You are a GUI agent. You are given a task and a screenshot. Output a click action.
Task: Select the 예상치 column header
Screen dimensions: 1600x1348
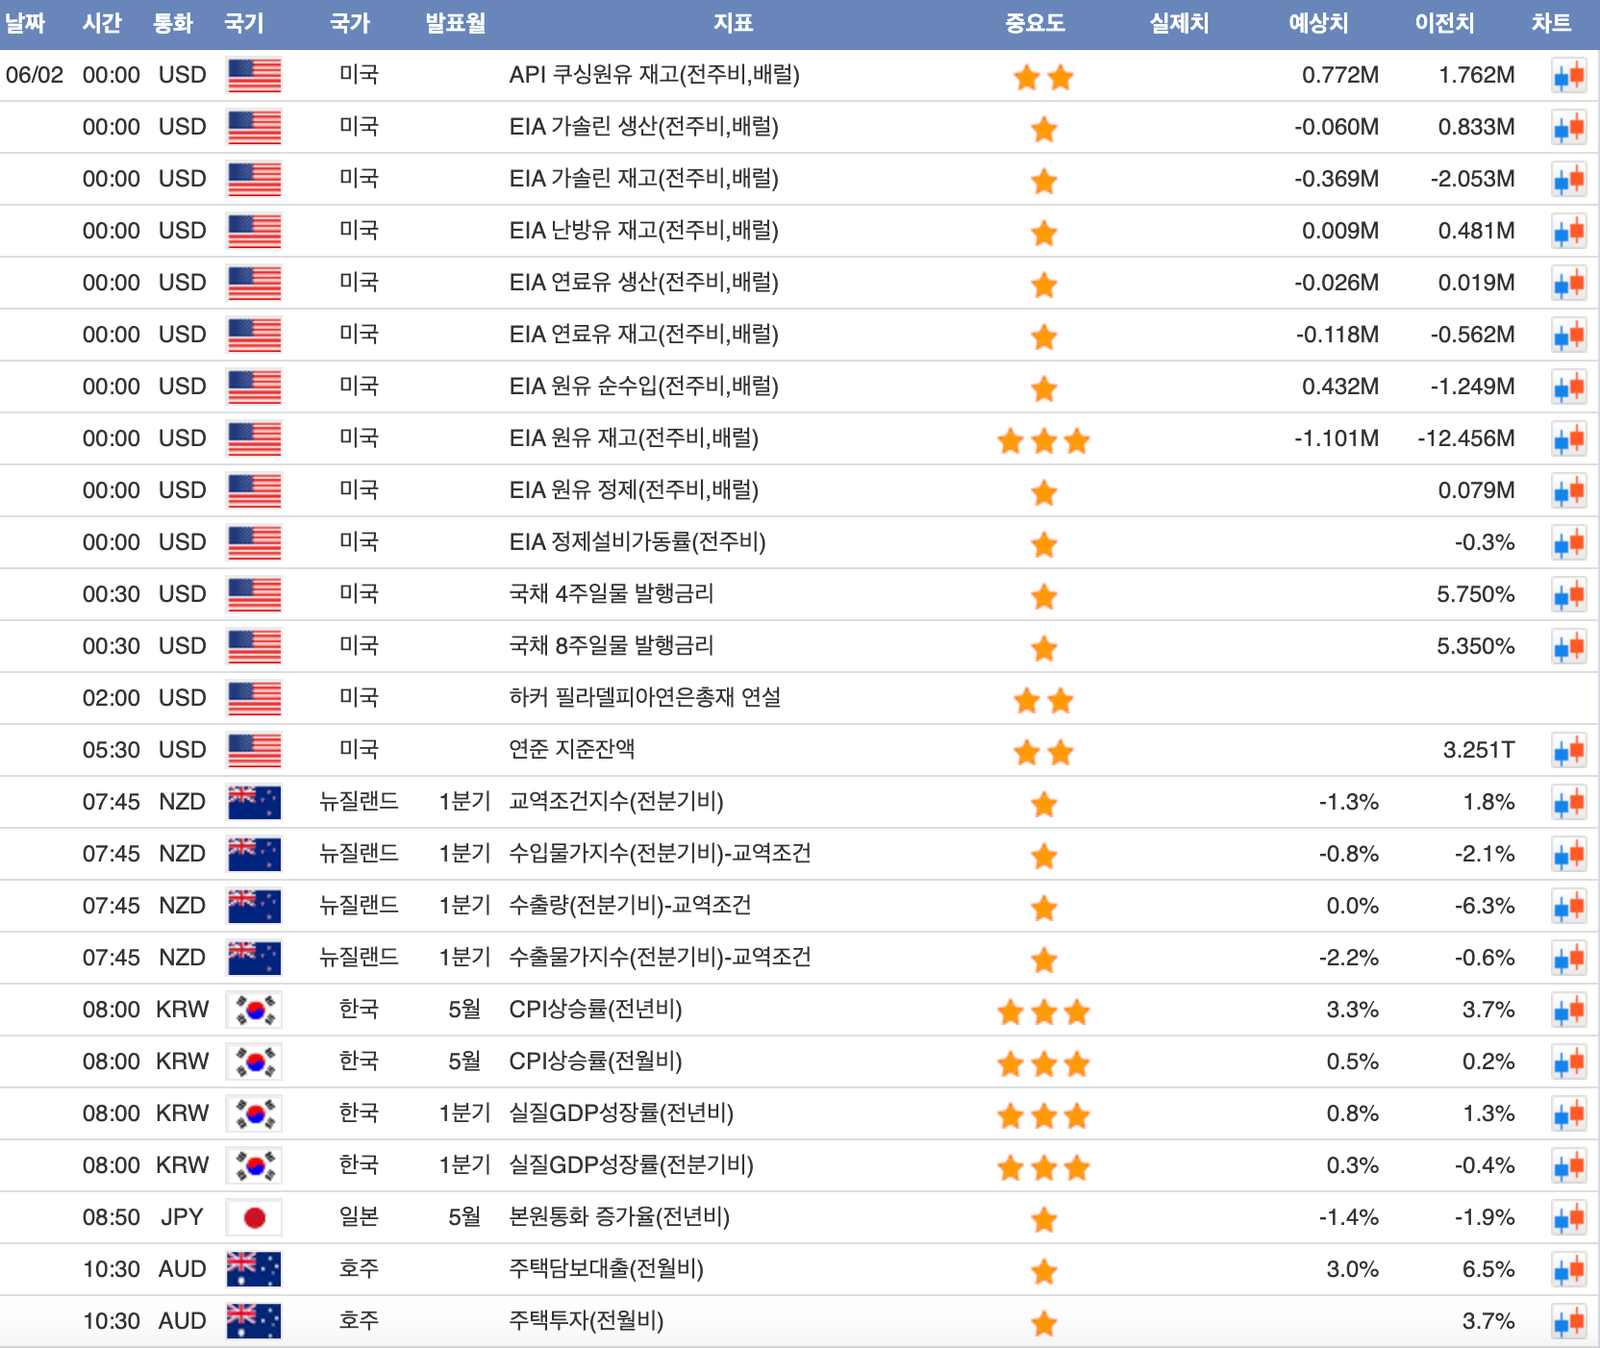coord(1317,23)
